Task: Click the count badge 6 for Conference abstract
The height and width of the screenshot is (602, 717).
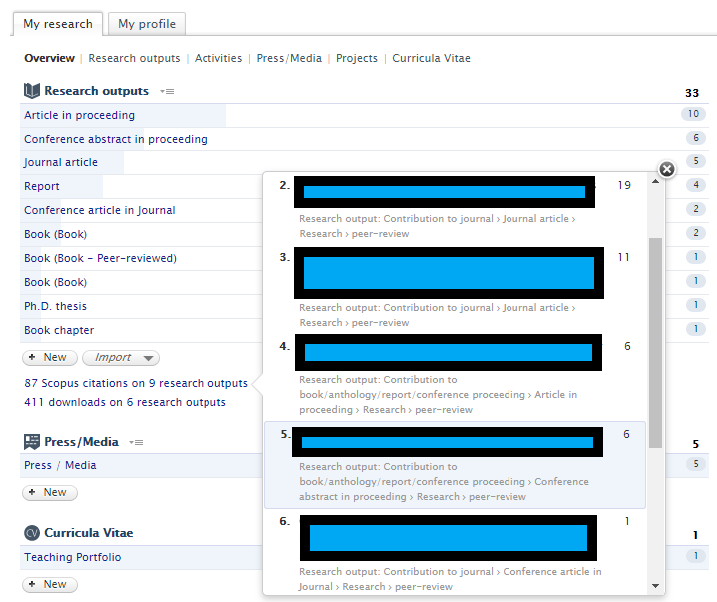Action: pyautogui.click(x=696, y=138)
